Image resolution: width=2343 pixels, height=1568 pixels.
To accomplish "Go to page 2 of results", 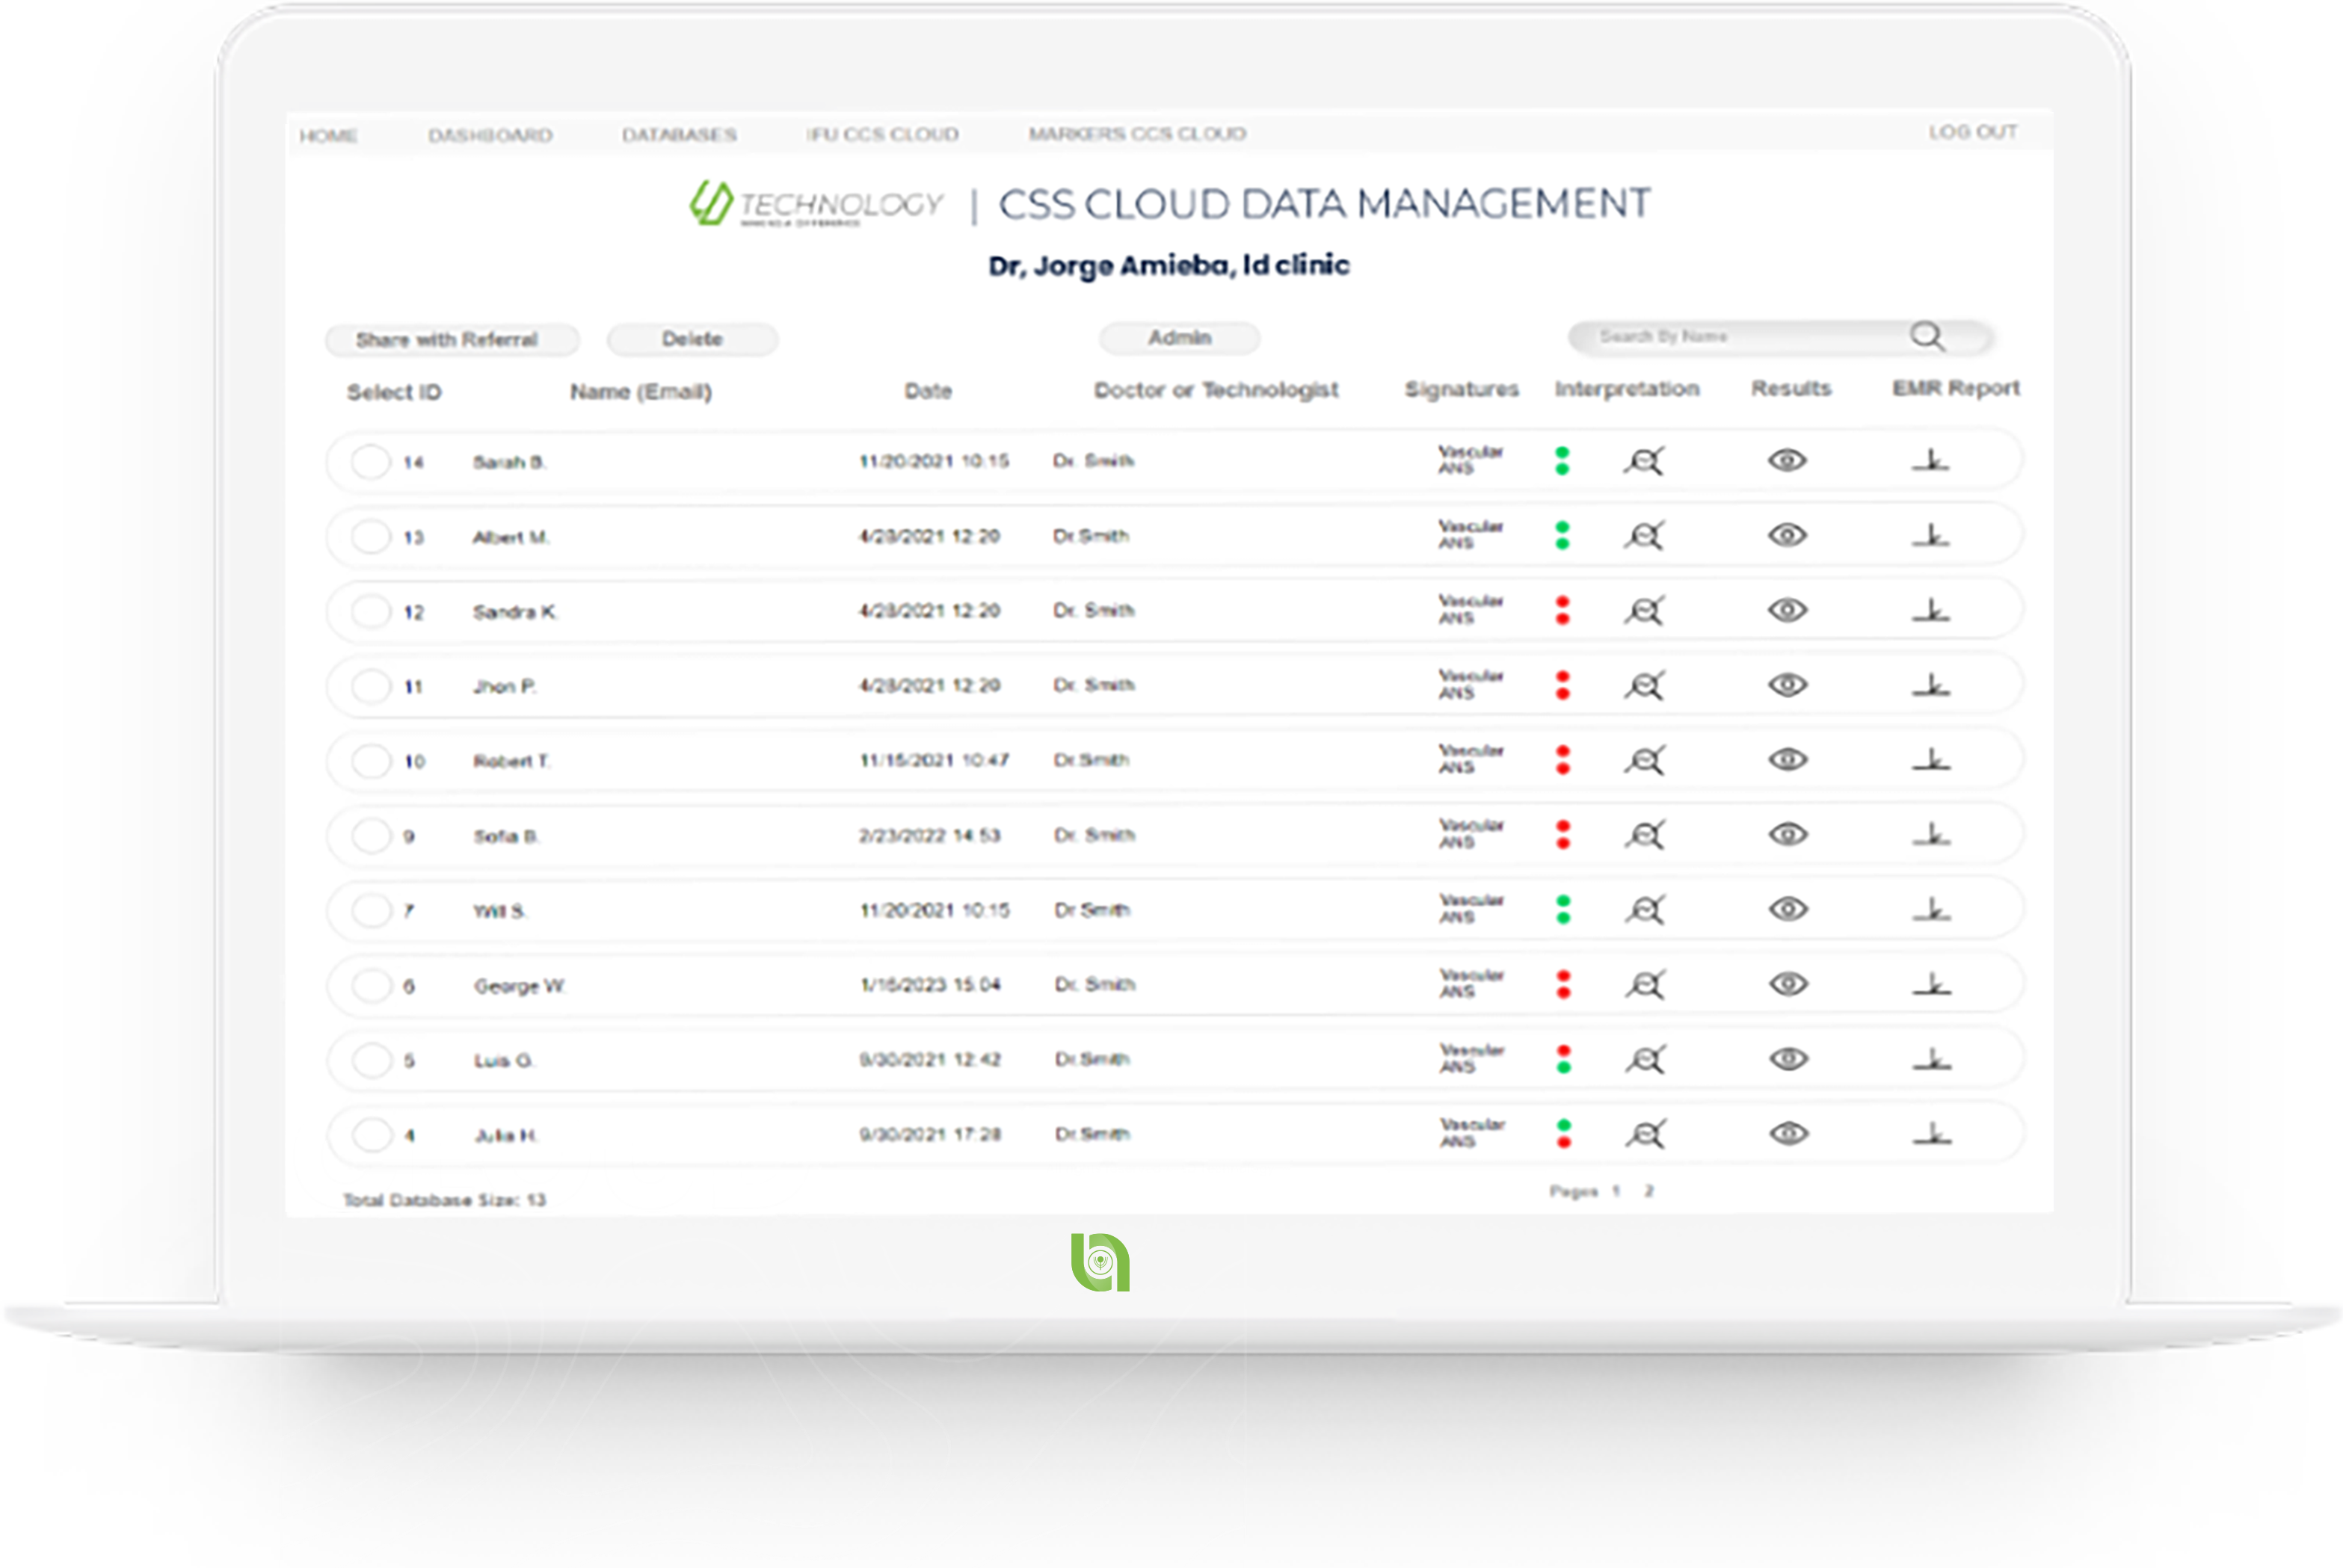I will click(1649, 1191).
